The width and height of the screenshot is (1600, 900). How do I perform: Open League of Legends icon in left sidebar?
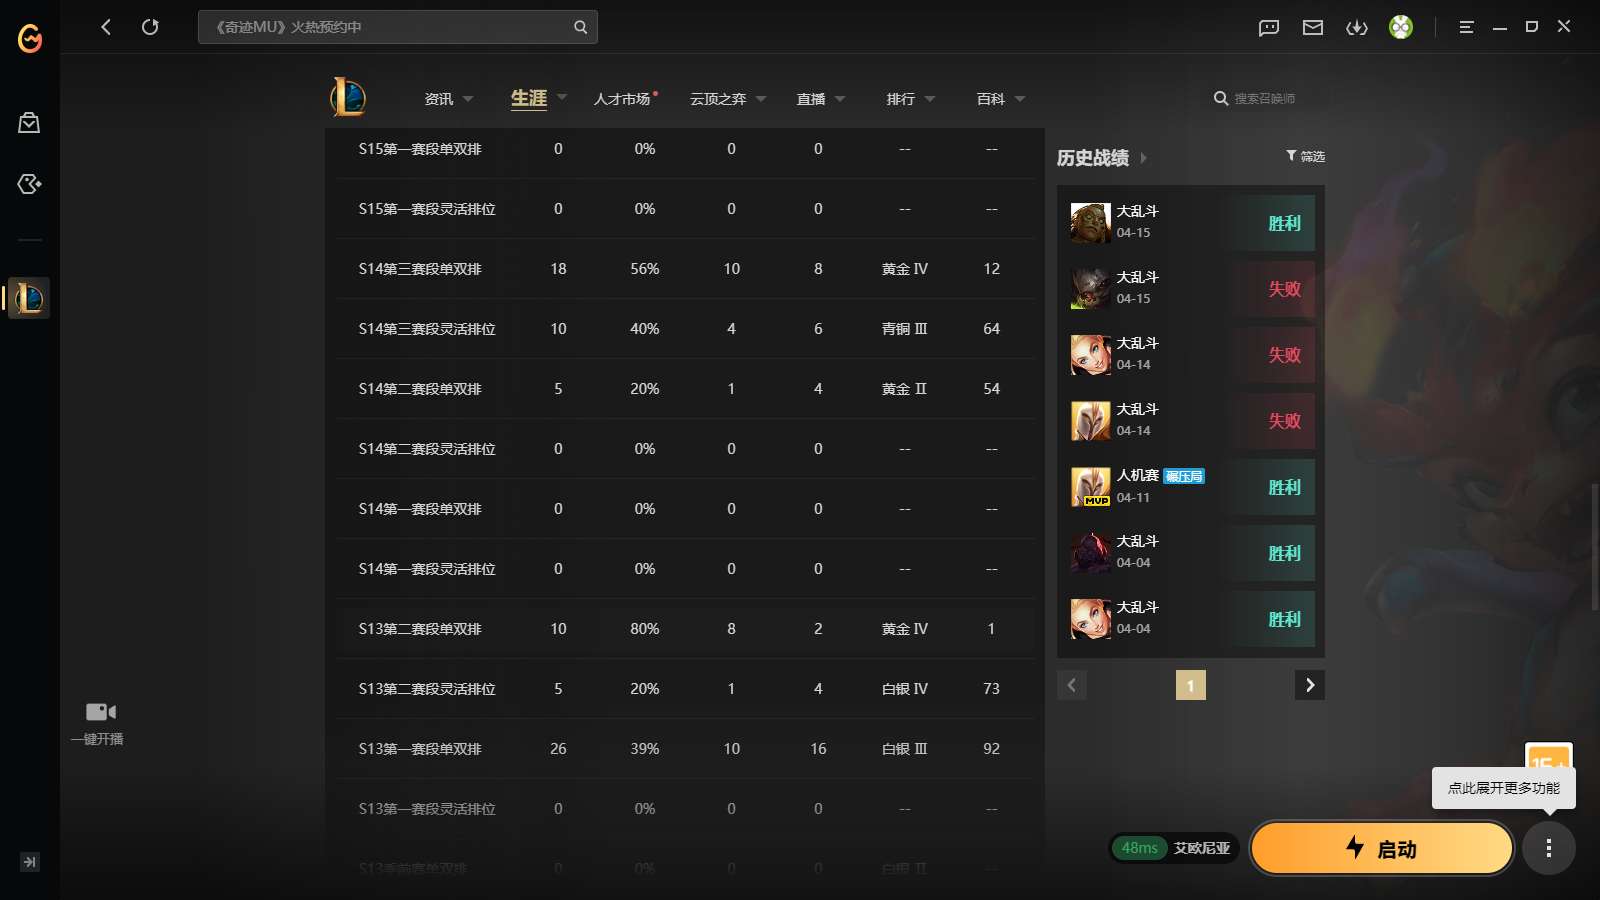click(28, 297)
